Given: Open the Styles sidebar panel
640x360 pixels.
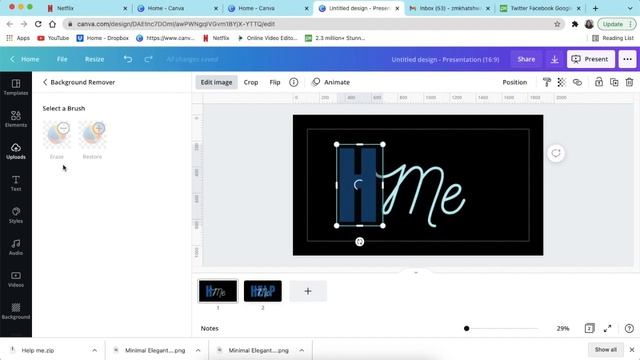Looking at the screenshot, I should point(16,215).
